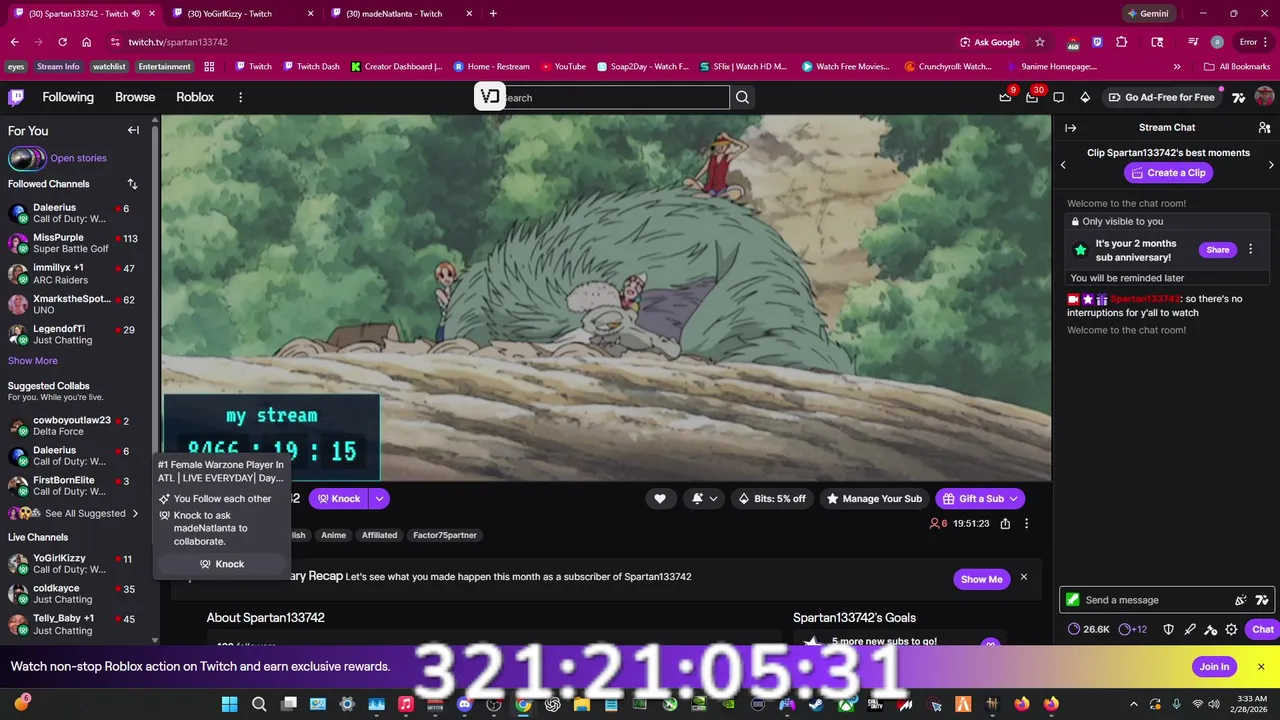Viewport: 1280px width, 720px height.
Task: Open chat settings gear icon
Action: click(1231, 629)
